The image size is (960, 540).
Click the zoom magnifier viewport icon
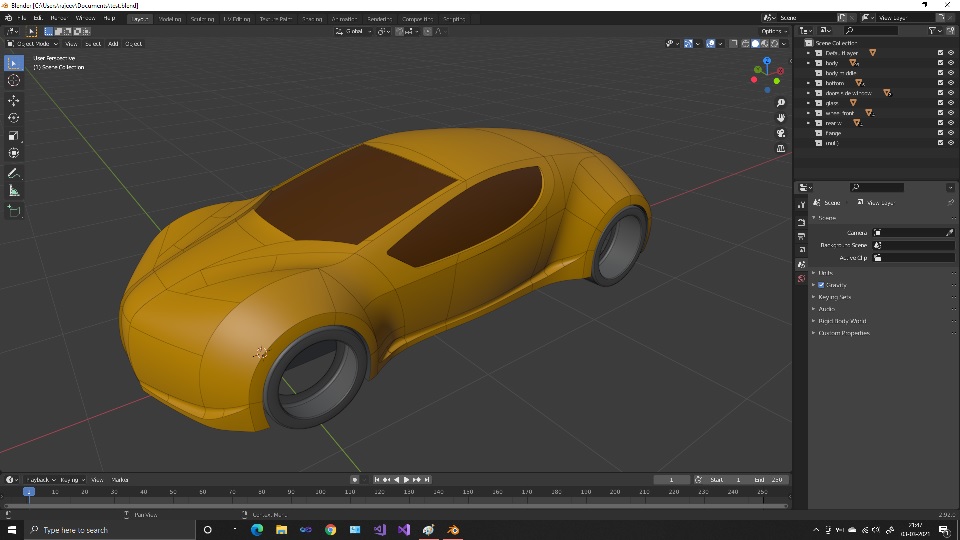[781, 103]
